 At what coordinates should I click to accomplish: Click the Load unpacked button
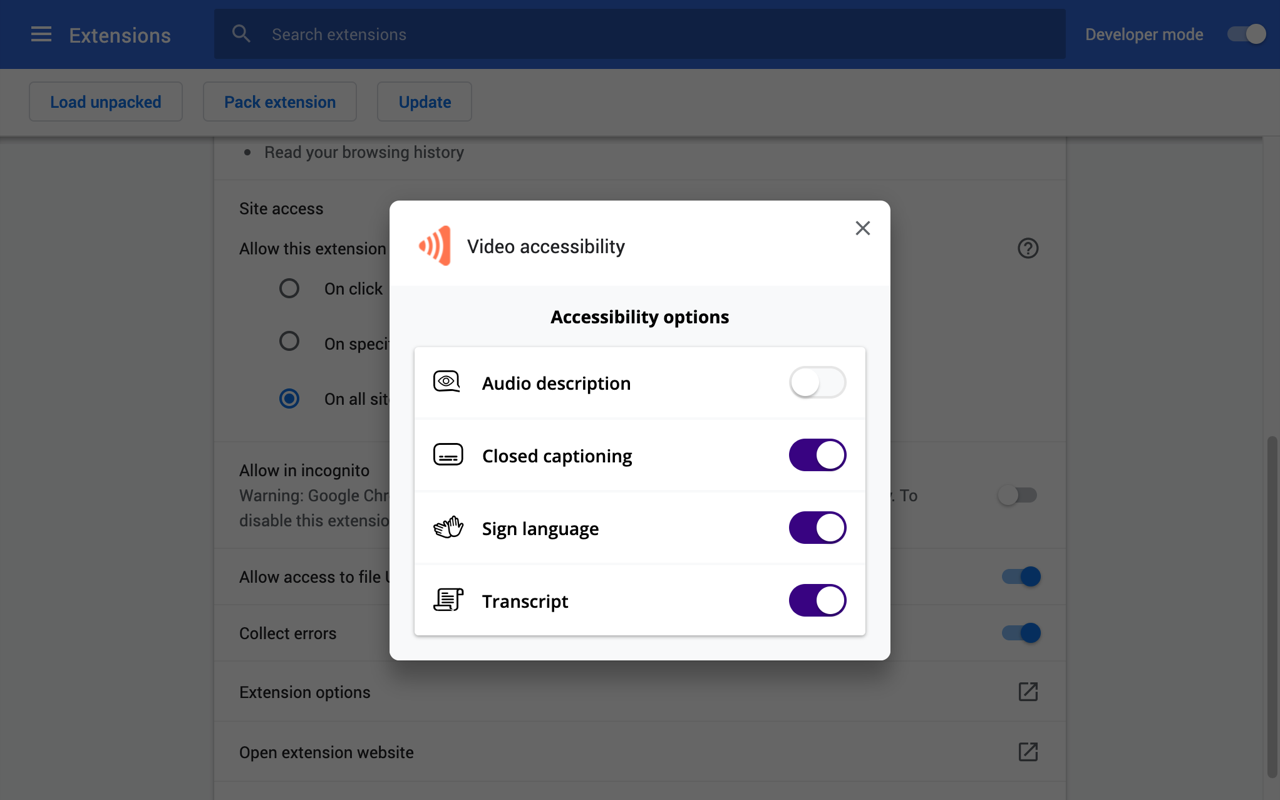pos(105,101)
